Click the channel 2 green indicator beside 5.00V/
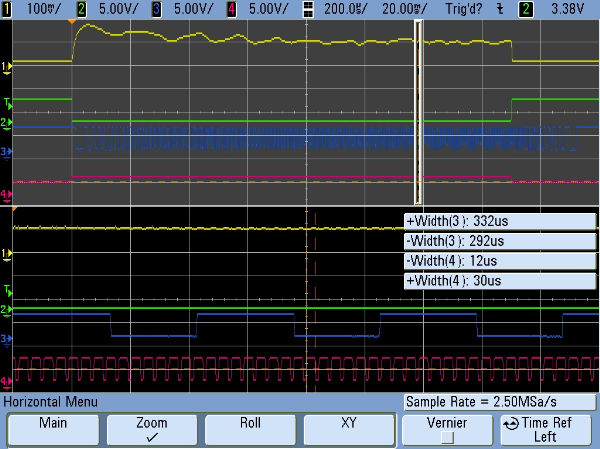 (x=82, y=9)
